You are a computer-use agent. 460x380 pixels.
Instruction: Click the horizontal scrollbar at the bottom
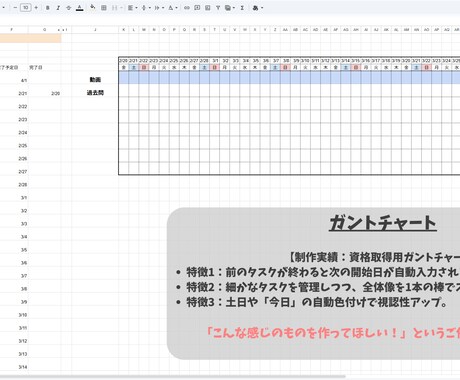173,377
